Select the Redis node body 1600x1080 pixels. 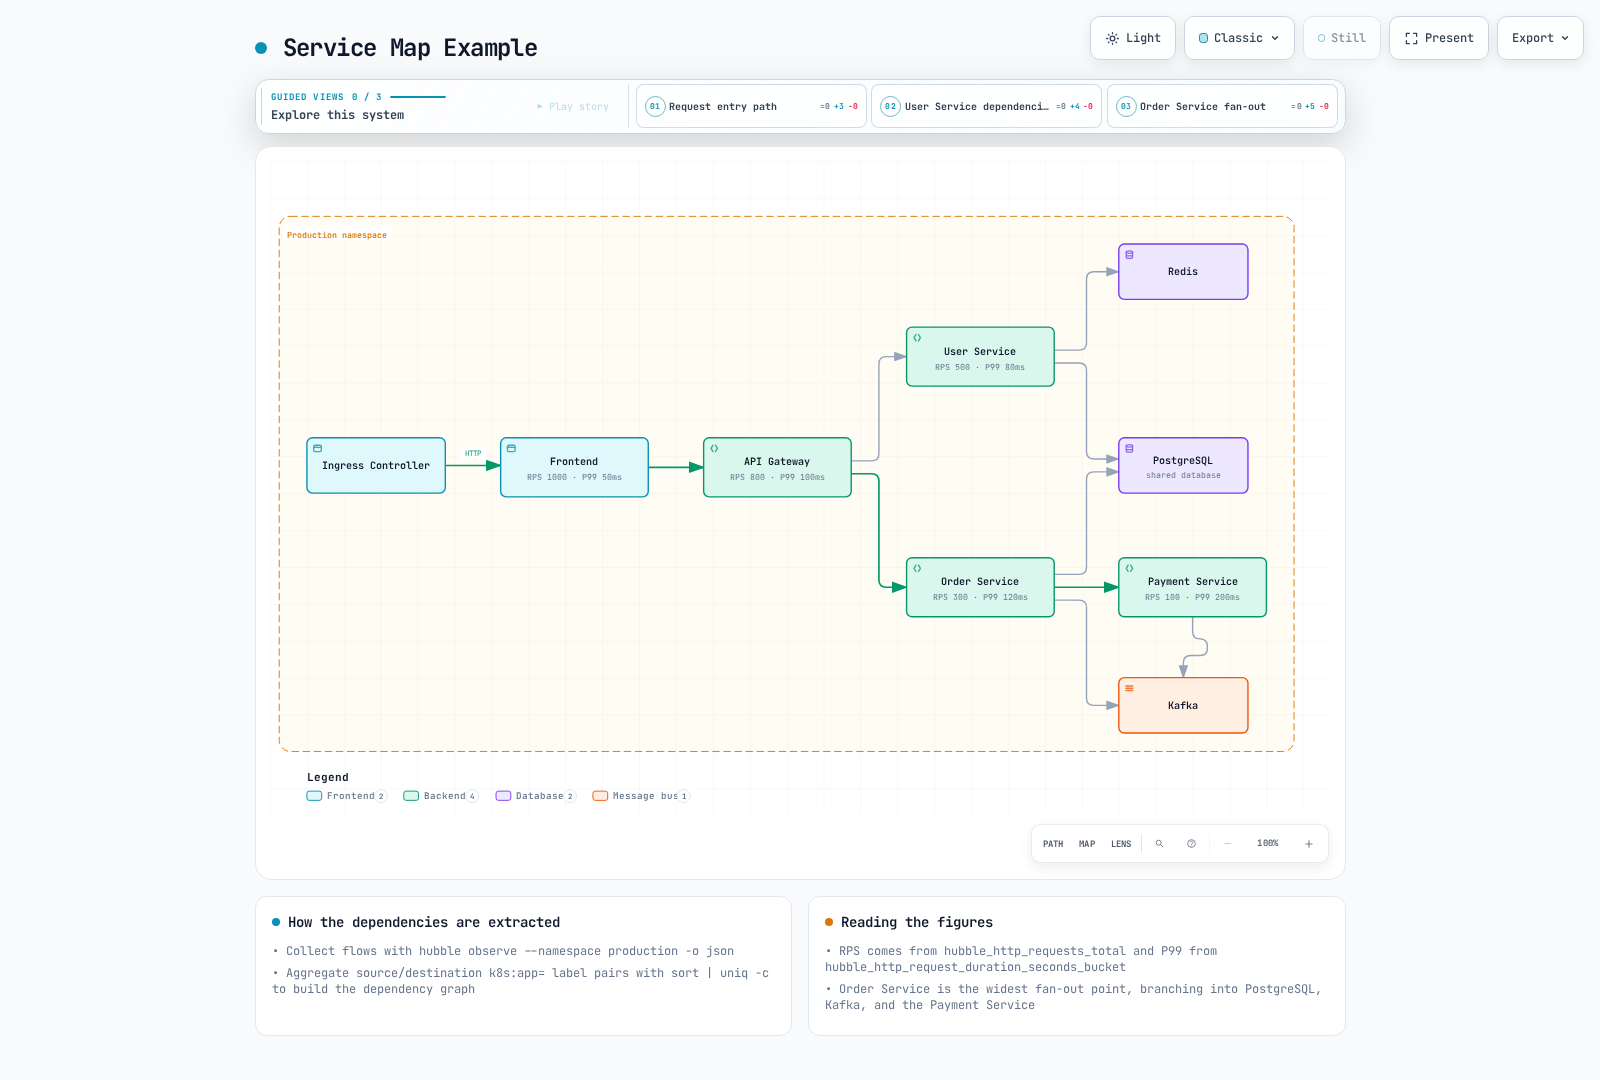[x=1183, y=272]
